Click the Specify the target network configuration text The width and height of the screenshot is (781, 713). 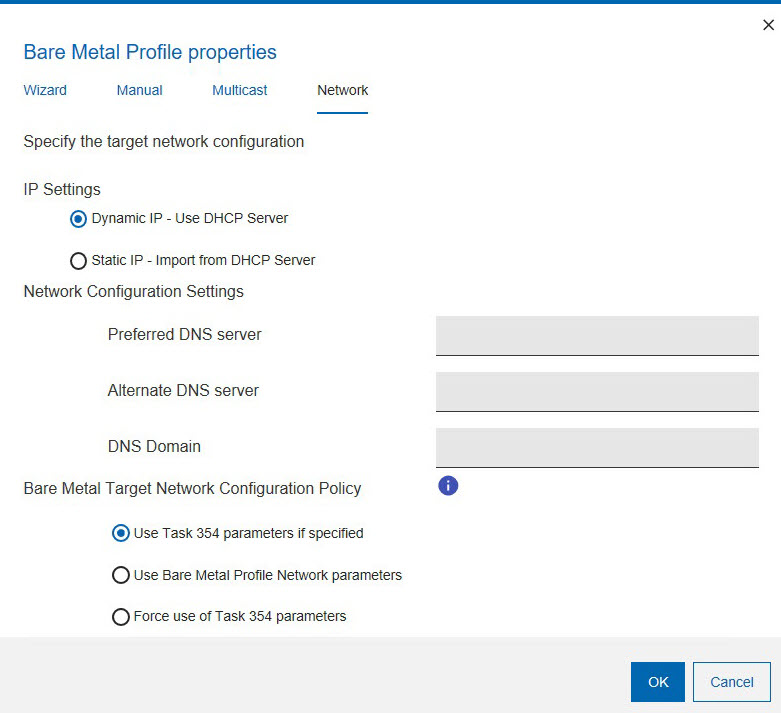click(164, 142)
